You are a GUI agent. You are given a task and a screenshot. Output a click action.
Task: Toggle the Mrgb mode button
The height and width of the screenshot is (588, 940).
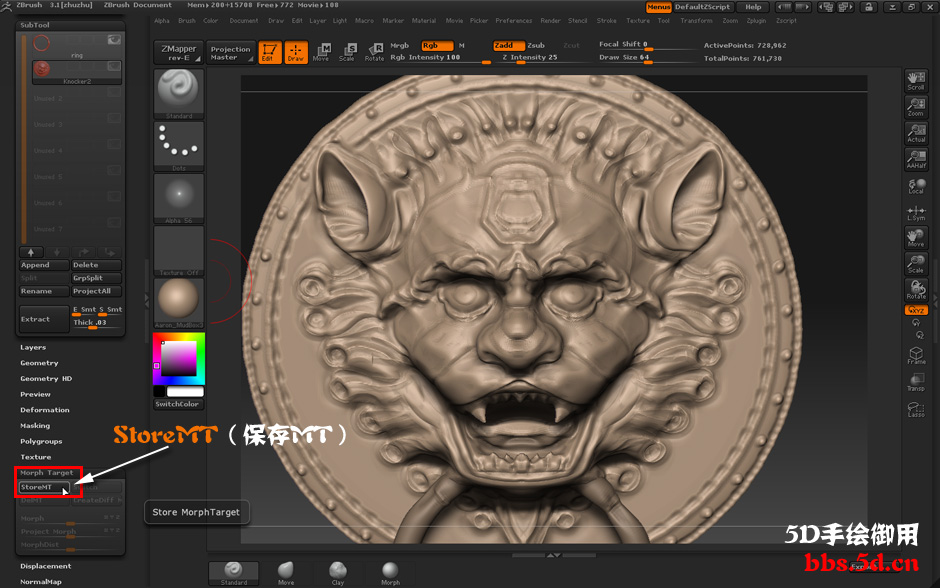(x=399, y=46)
